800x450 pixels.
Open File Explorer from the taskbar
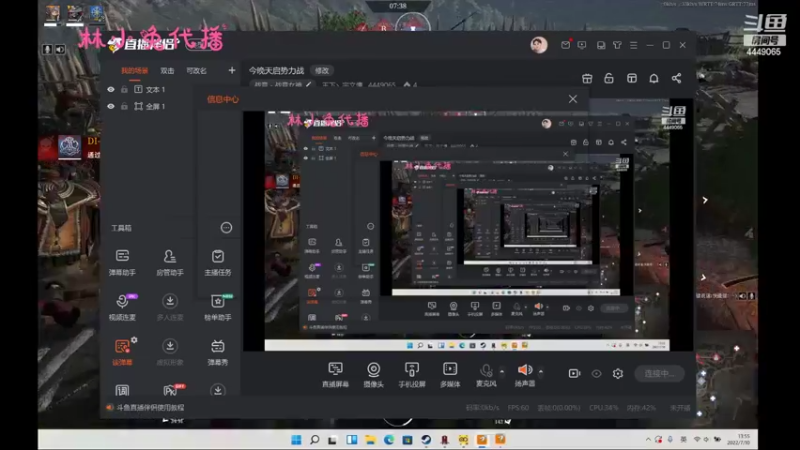click(x=370, y=439)
